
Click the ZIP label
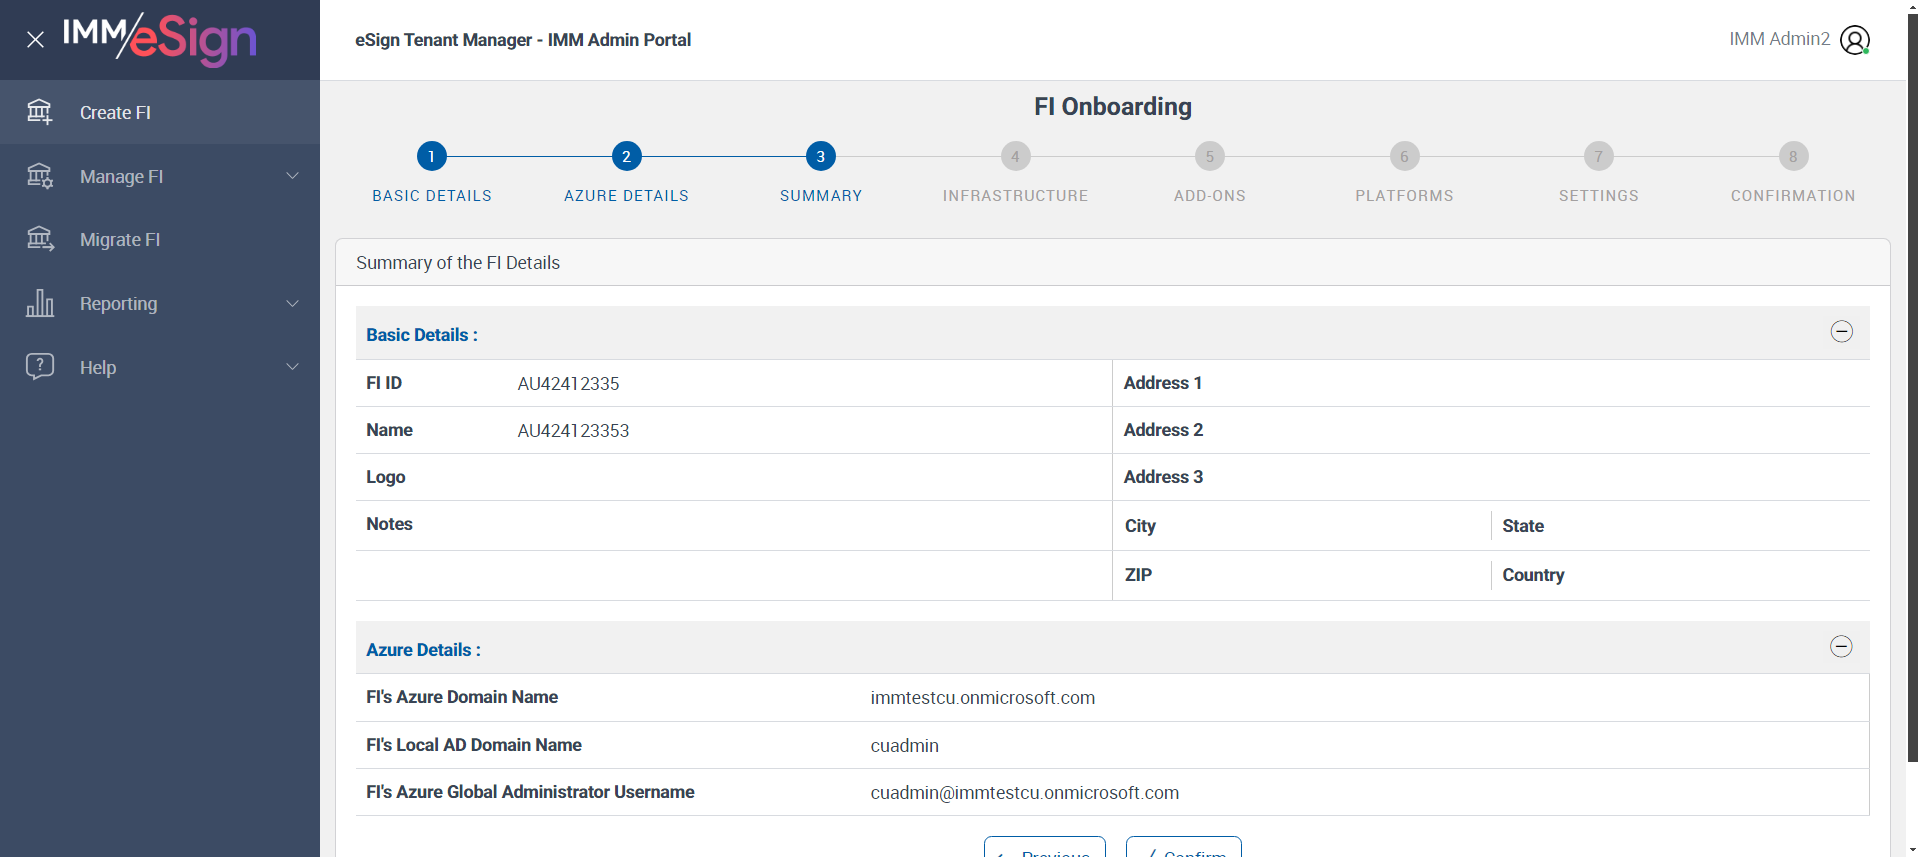click(1138, 575)
